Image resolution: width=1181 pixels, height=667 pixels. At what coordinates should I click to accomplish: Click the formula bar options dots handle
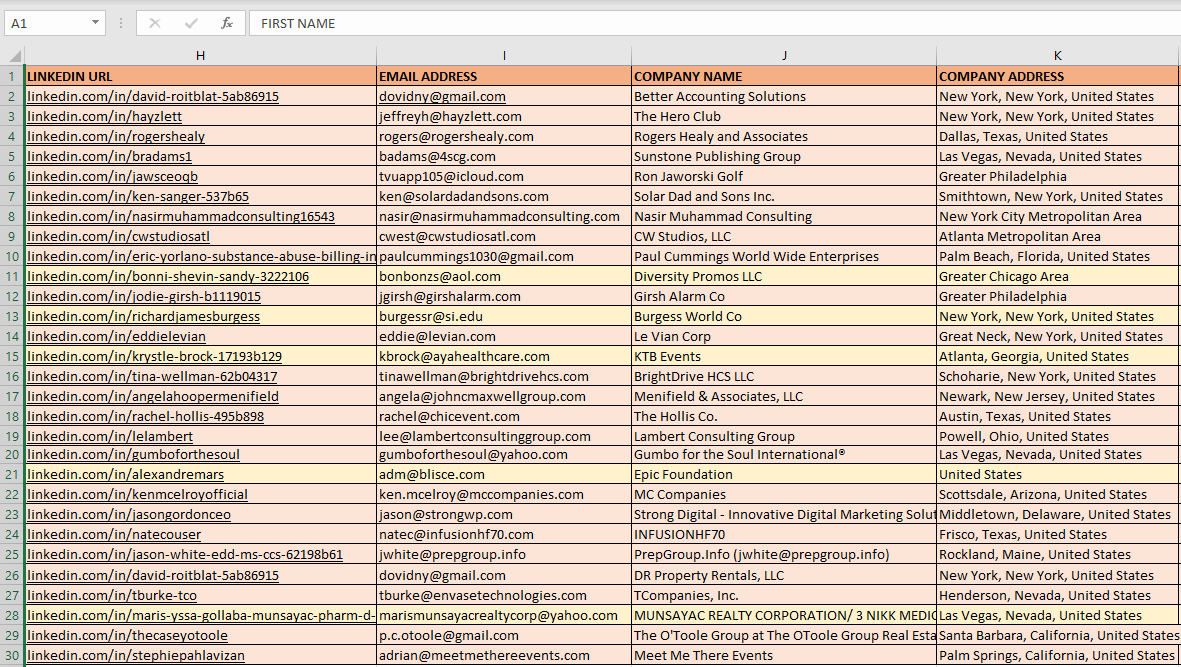click(x=121, y=23)
